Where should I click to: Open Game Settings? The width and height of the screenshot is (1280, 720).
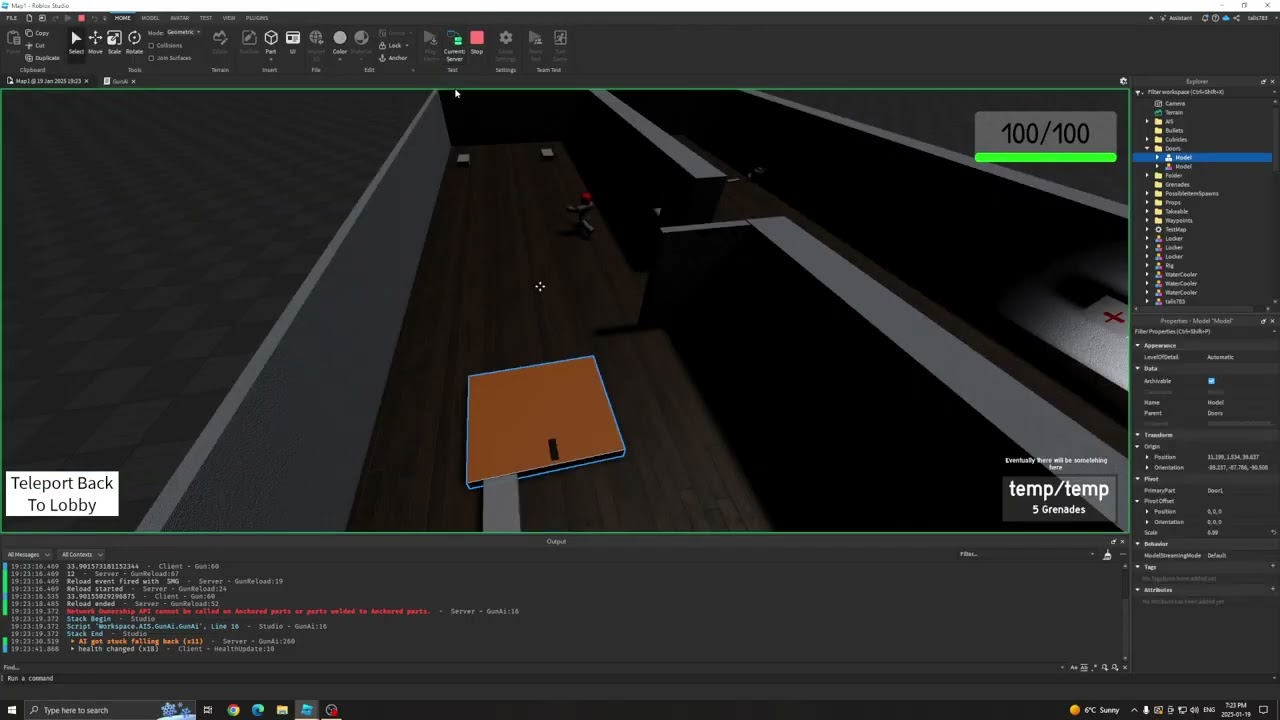point(505,40)
